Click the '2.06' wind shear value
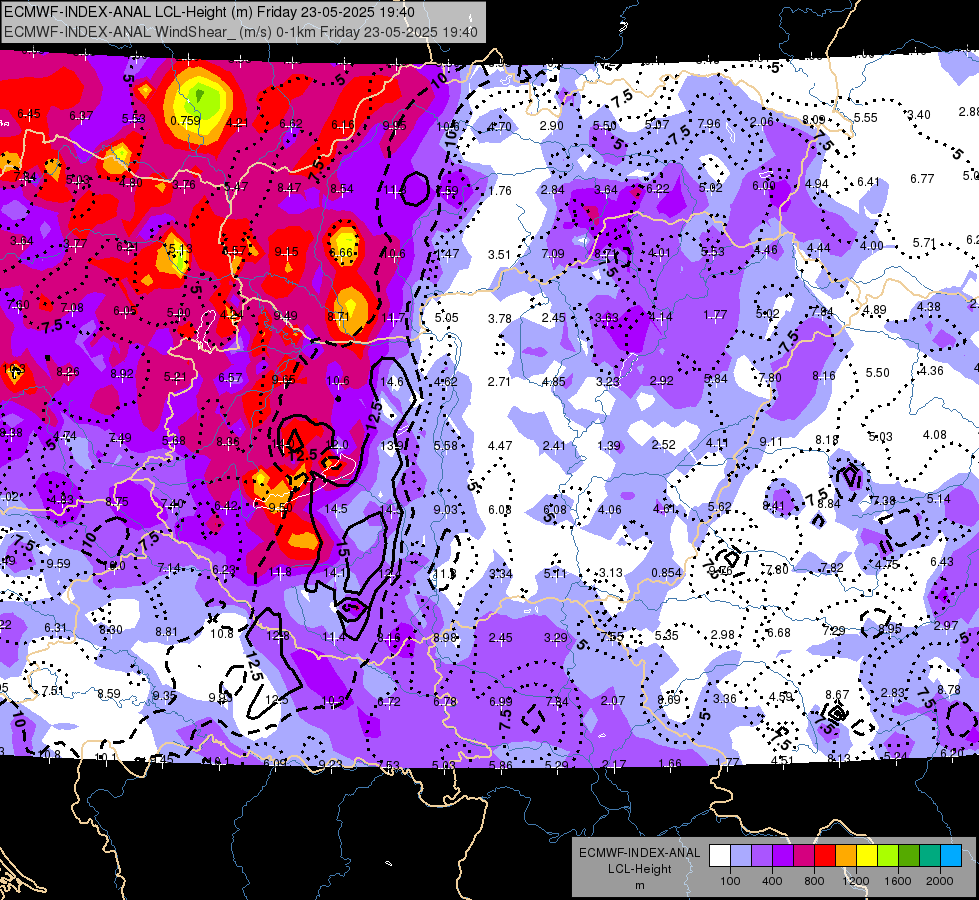This screenshot has height=900, width=979. [762, 122]
